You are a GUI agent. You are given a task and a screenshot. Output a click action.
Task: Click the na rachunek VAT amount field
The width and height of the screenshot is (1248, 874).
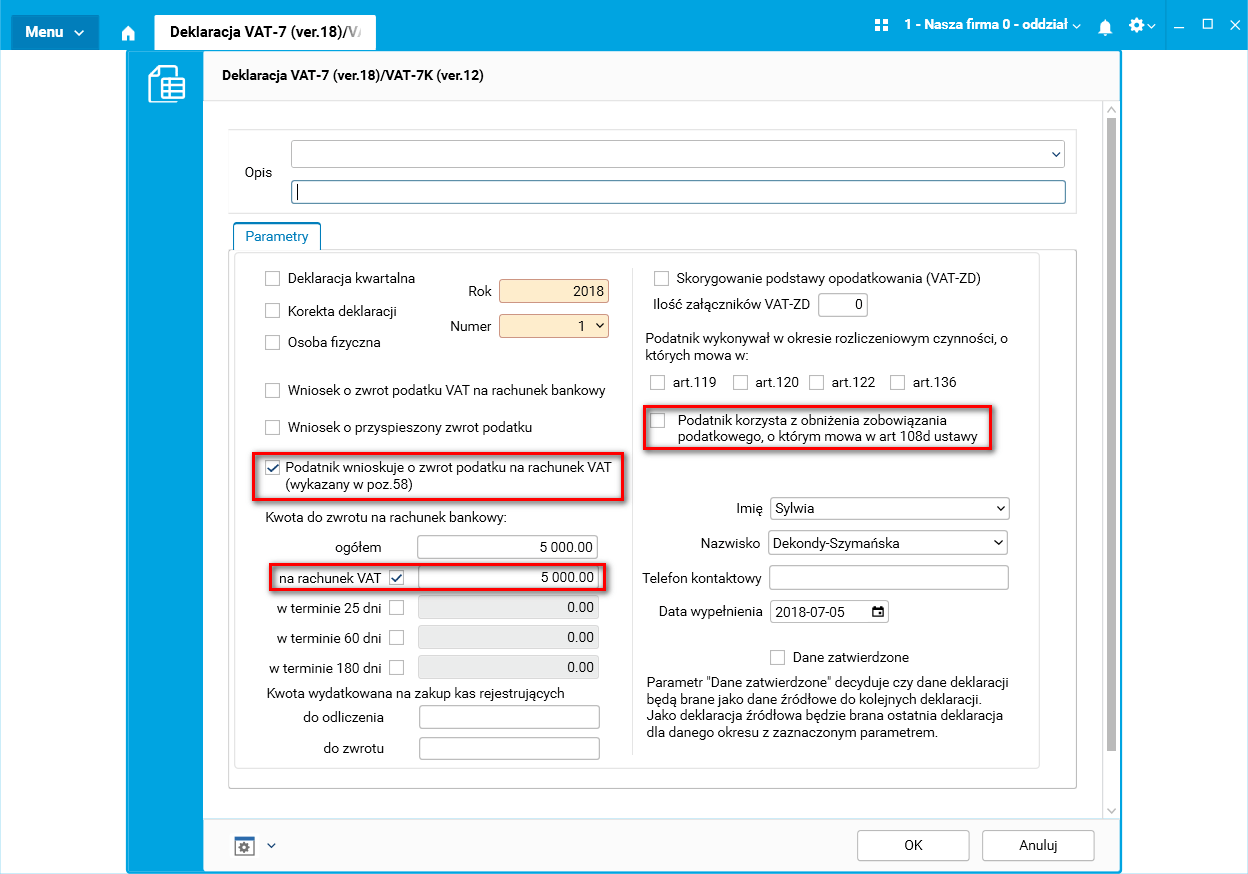click(508, 578)
